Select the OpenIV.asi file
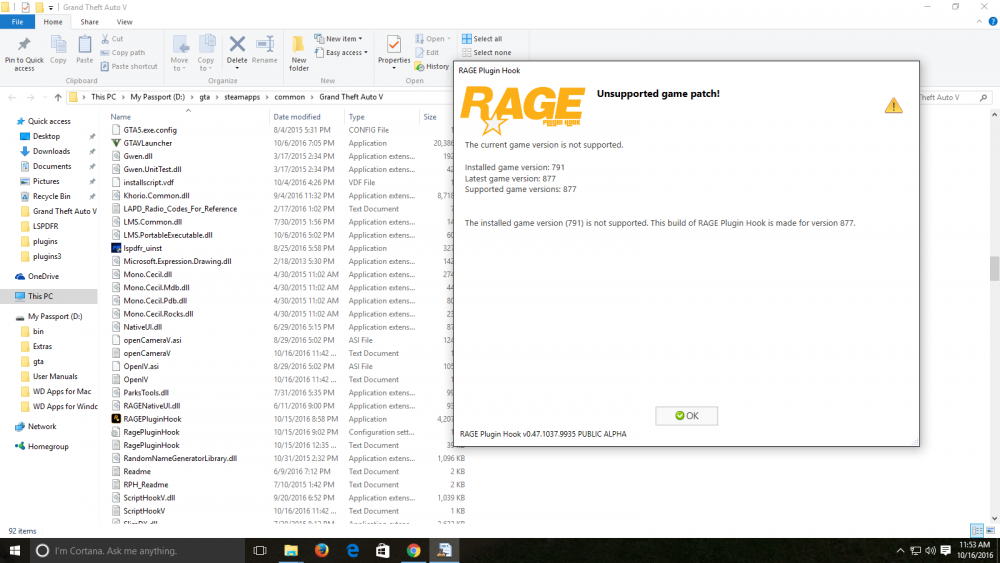 coord(140,367)
